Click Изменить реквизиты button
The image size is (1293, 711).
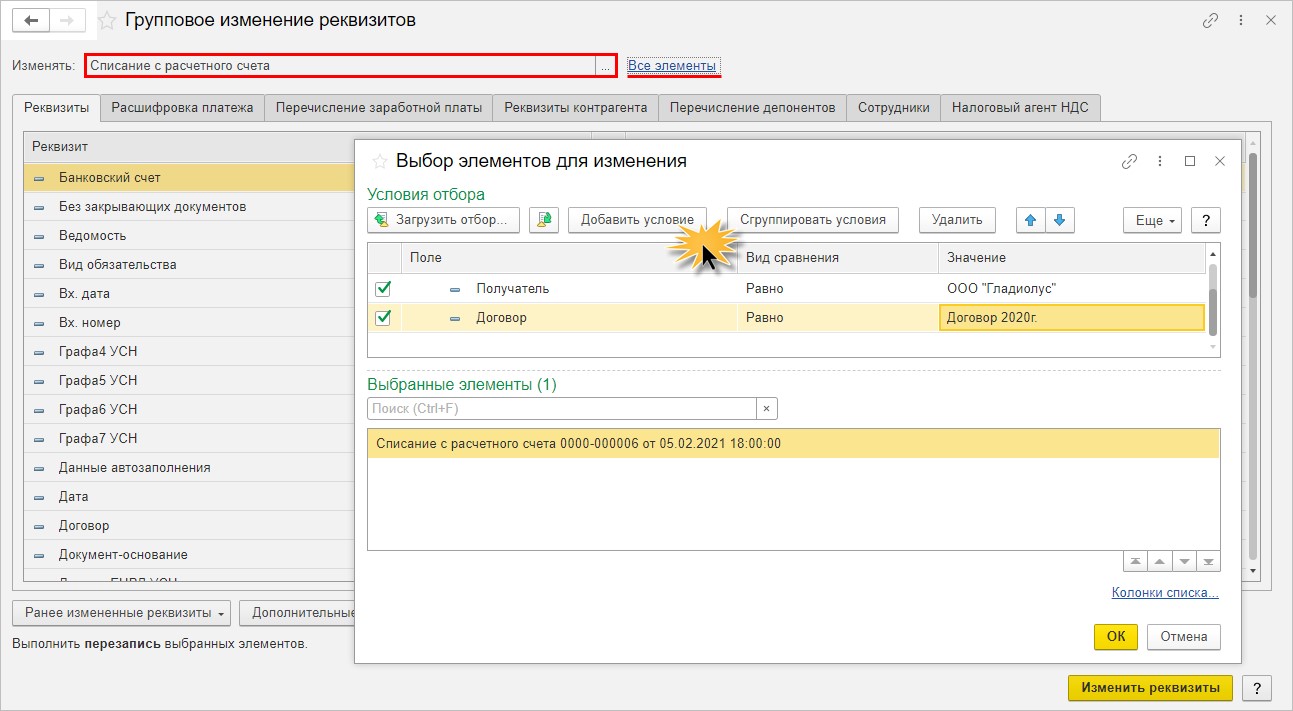click(x=1150, y=688)
